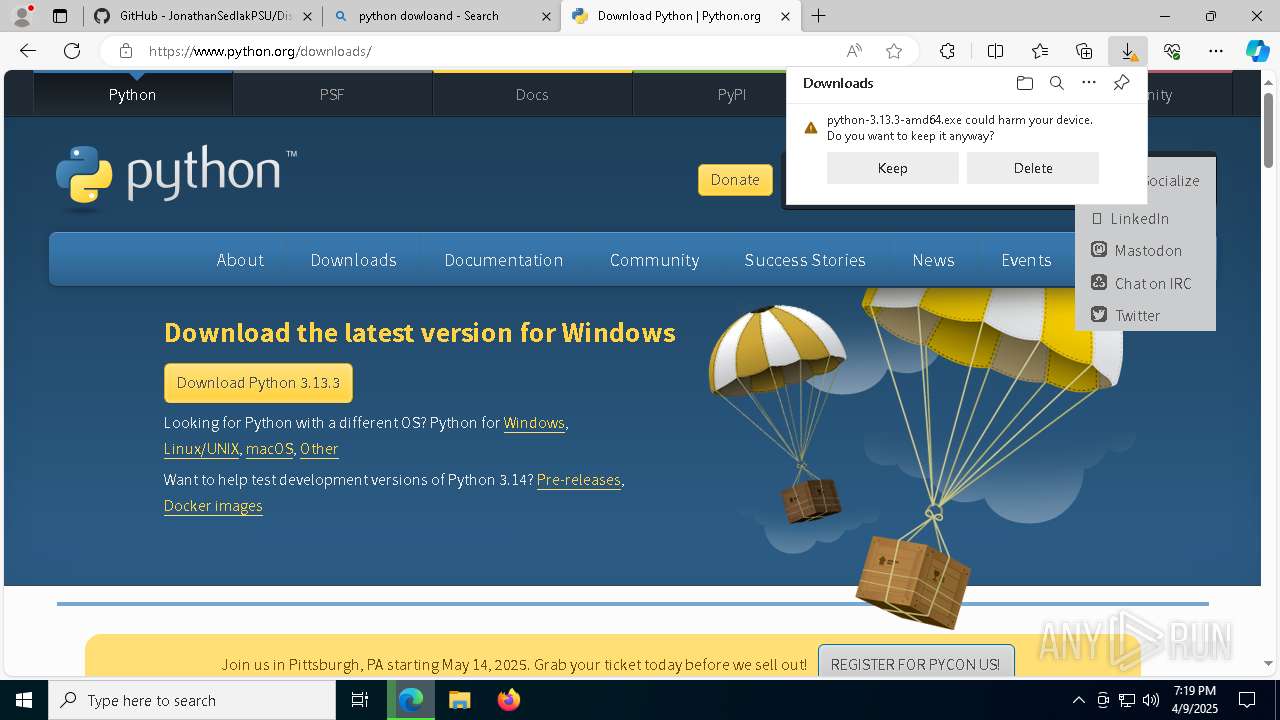1280x720 pixels.
Task: Open the Windows Start menu
Action: click(24, 700)
